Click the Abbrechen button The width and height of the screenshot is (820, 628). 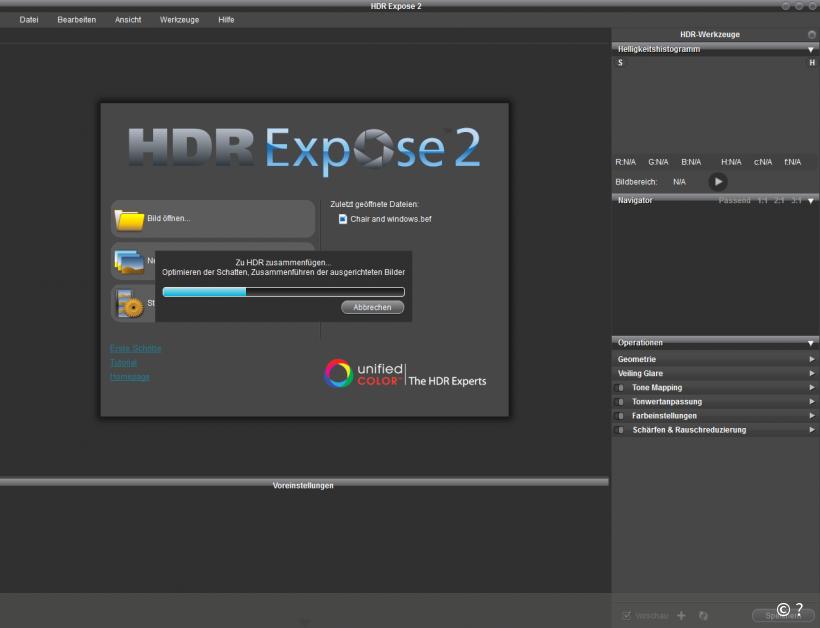372,307
